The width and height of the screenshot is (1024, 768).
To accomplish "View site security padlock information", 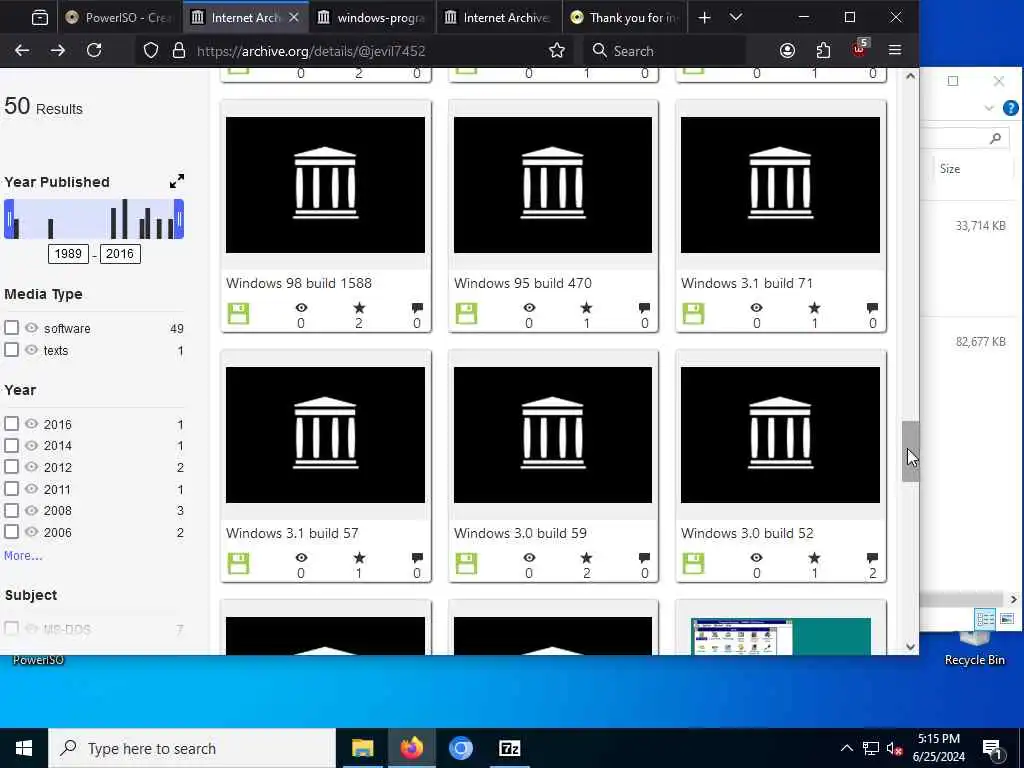I will (x=178, y=50).
